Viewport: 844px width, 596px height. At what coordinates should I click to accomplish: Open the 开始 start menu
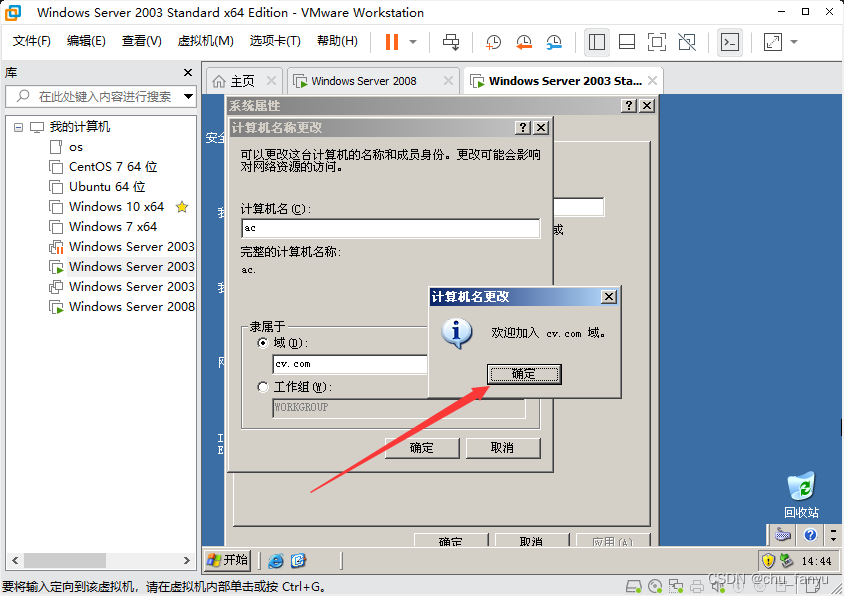tap(228, 560)
